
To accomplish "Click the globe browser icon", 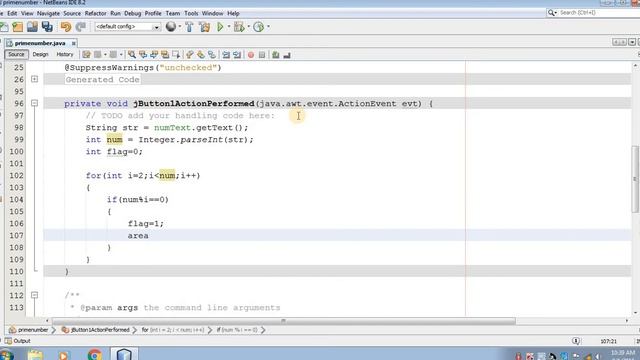I will tap(171, 27).
